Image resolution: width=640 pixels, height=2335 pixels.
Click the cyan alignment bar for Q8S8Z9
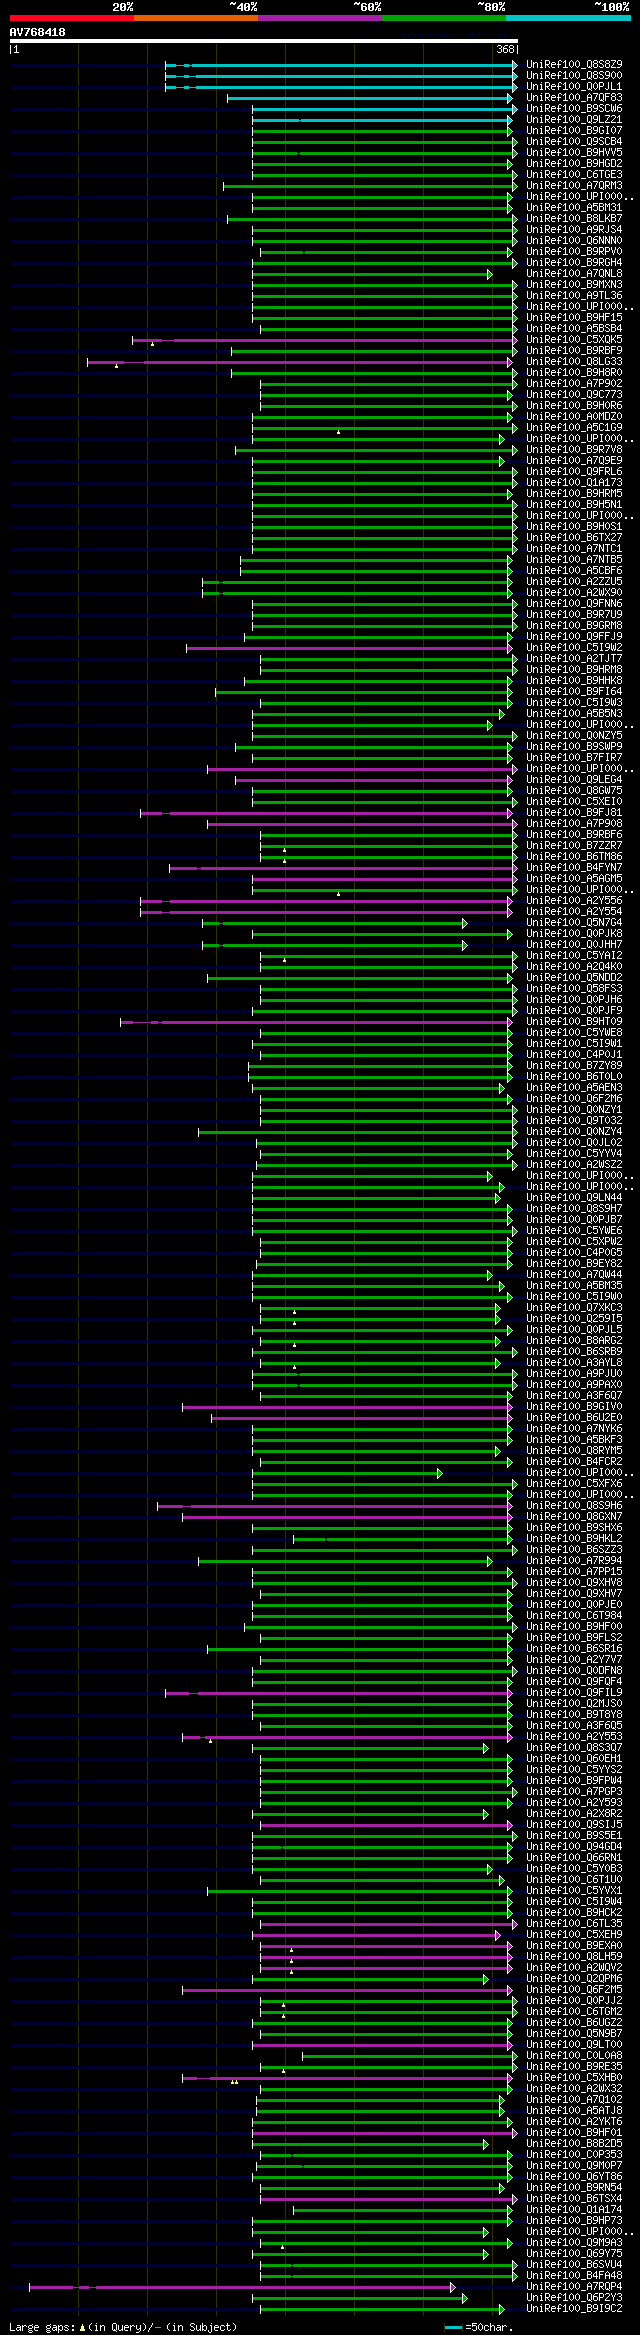point(341,65)
